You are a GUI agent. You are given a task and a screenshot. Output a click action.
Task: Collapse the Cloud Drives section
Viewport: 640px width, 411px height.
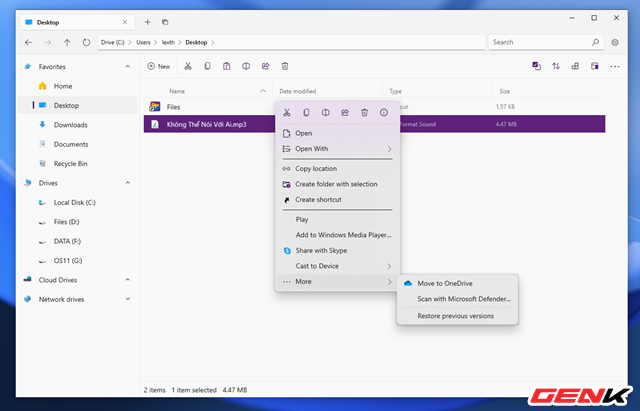(128, 280)
